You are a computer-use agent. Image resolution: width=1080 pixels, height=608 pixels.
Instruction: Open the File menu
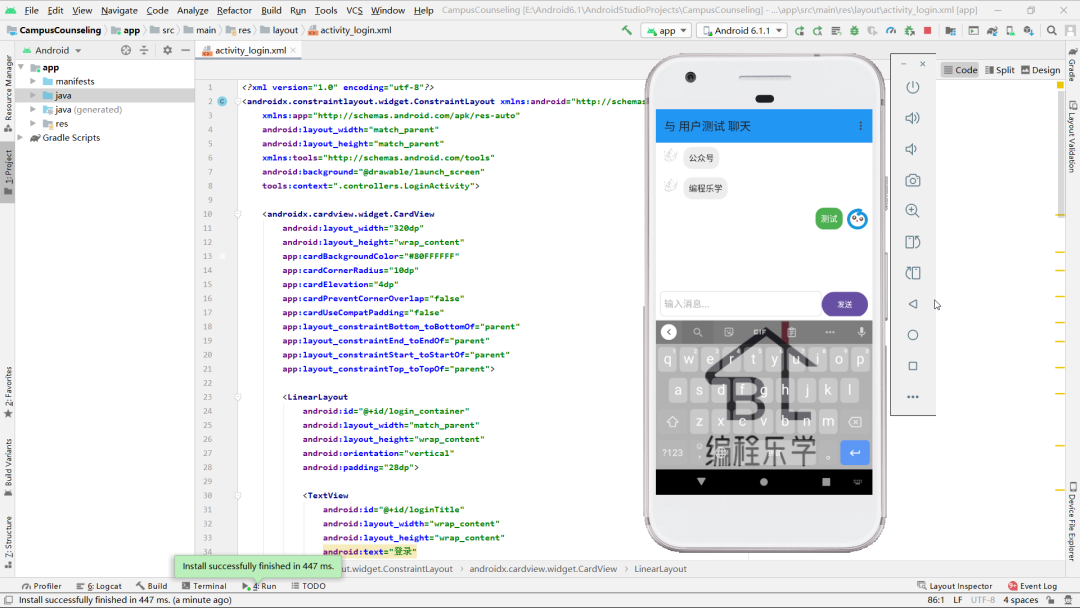(32, 10)
